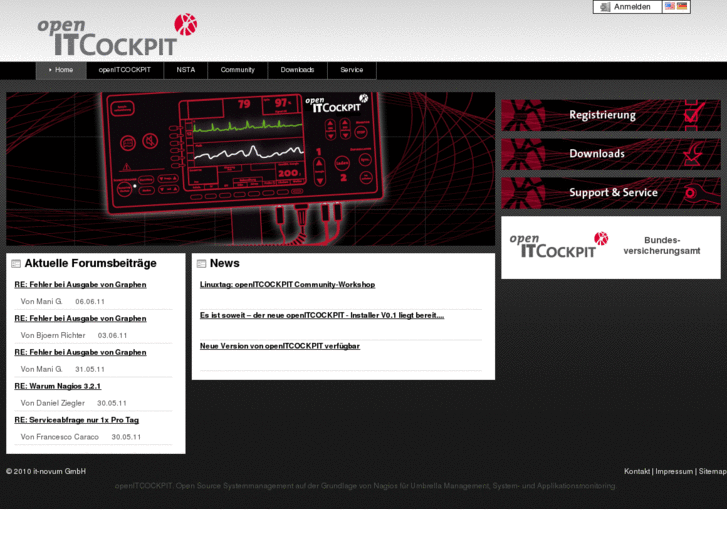Click the news icon beside News heading
The image size is (727, 545).
201,263
